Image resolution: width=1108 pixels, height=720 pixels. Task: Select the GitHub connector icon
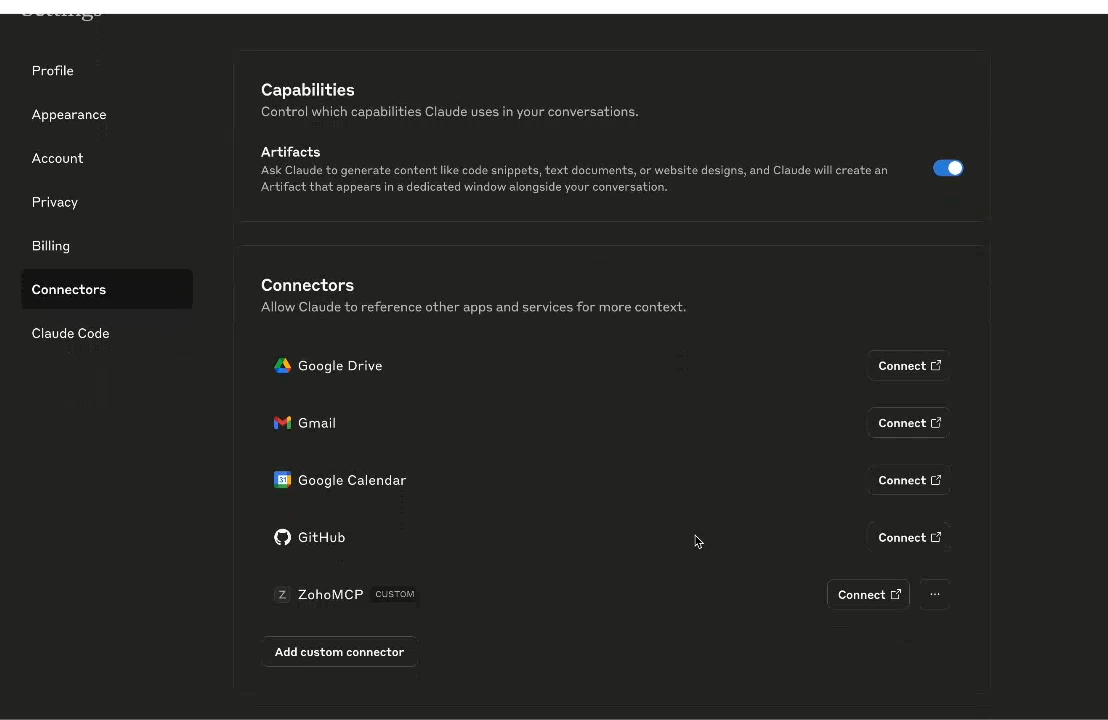[282, 537]
